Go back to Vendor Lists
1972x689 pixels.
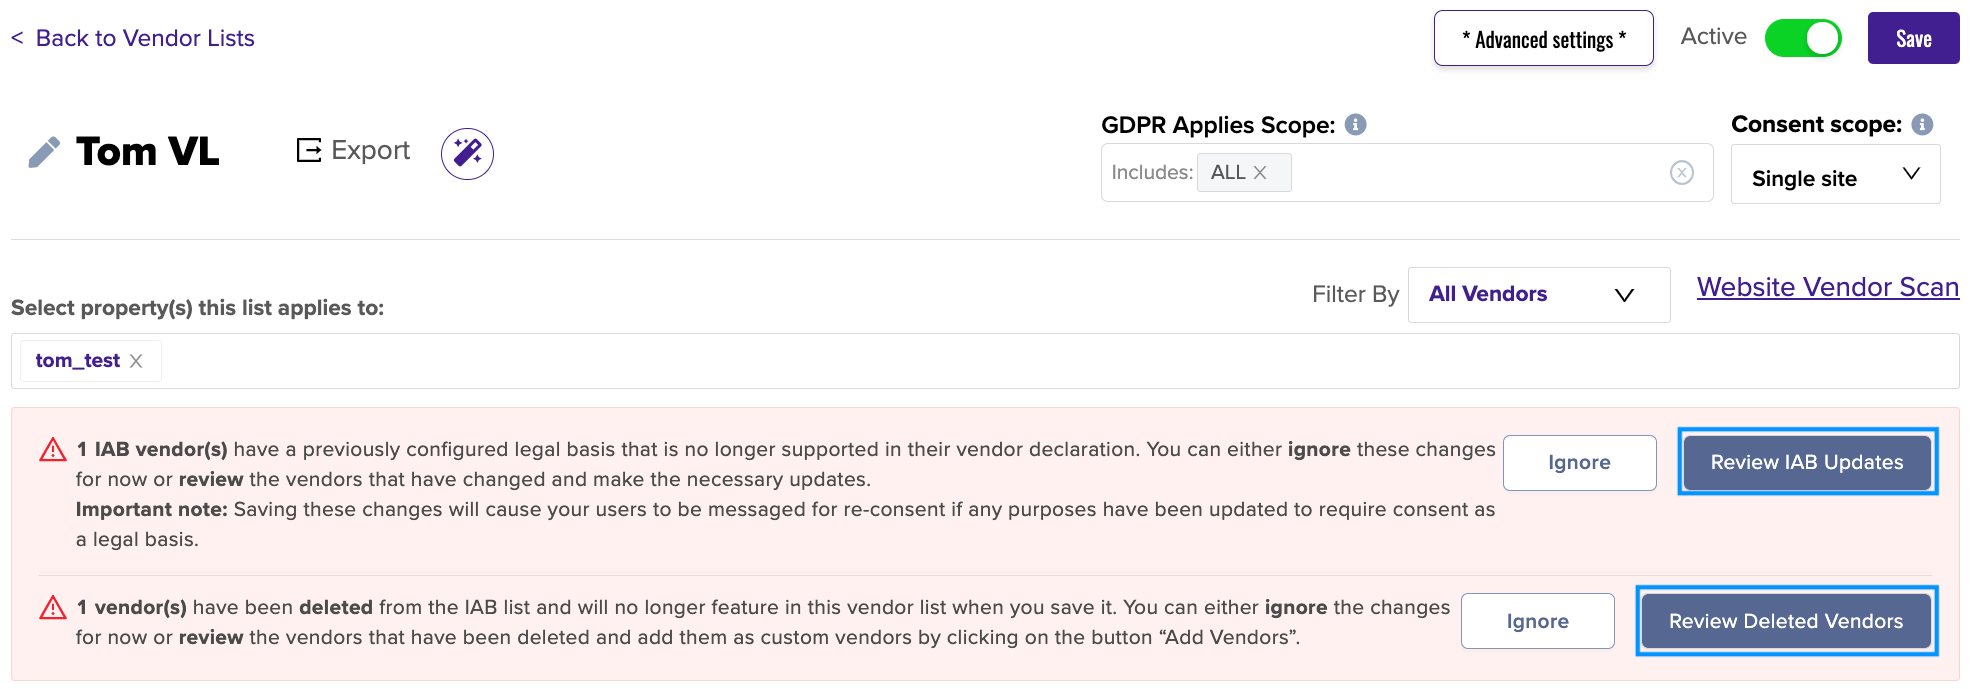tap(133, 38)
